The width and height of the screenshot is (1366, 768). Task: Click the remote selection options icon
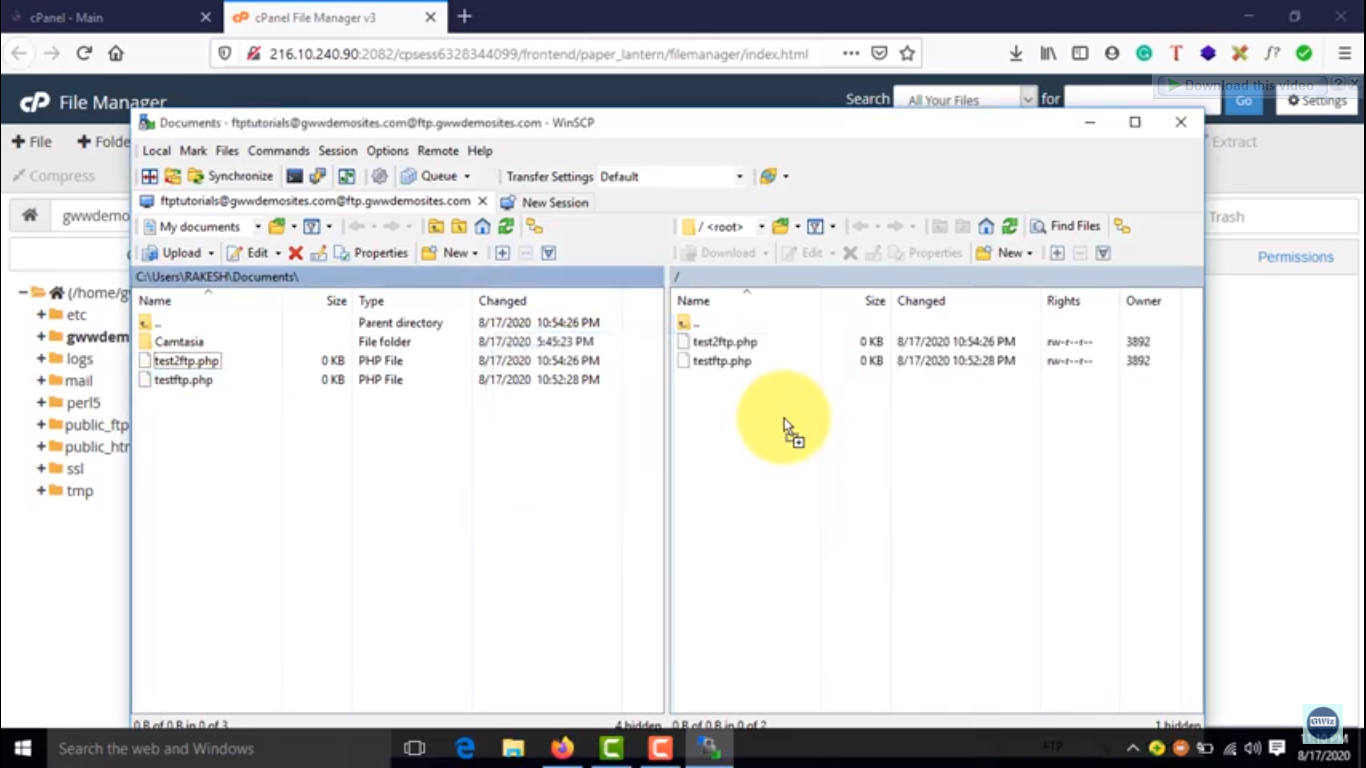coord(1103,253)
